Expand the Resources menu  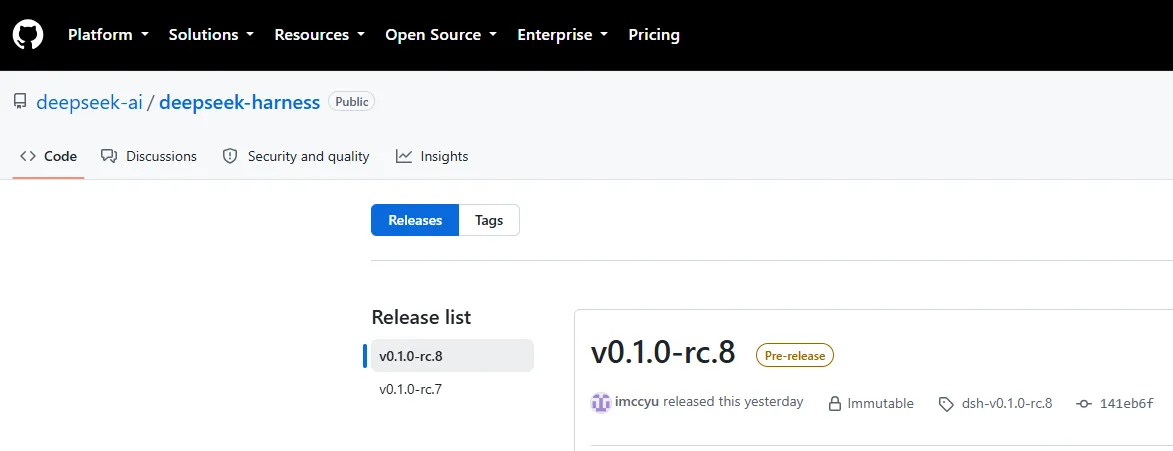(x=319, y=34)
